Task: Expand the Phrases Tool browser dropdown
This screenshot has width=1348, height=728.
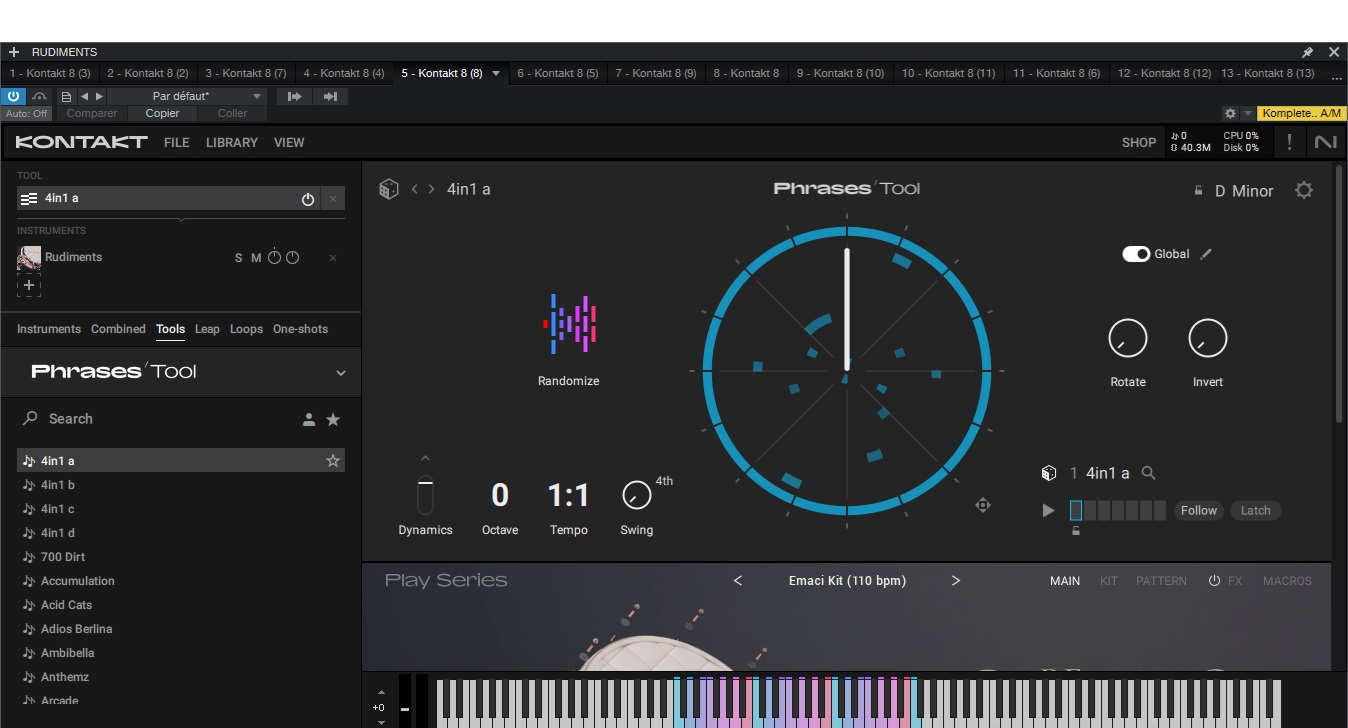Action: pos(341,373)
